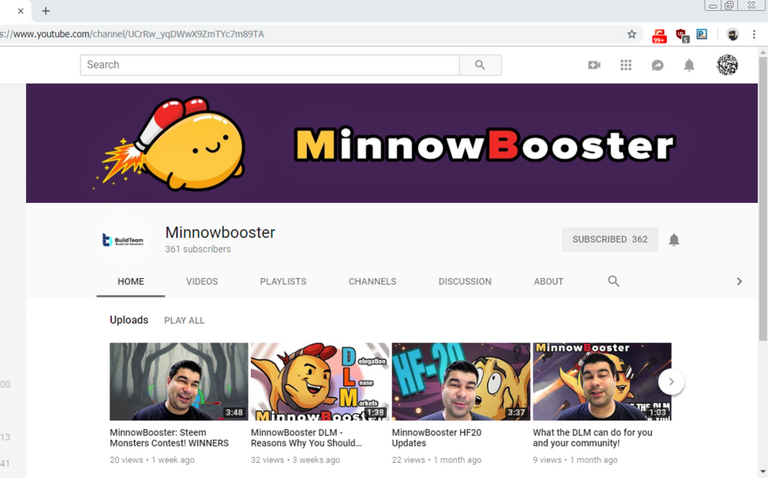Bookmark this page with the star icon

[x=632, y=34]
